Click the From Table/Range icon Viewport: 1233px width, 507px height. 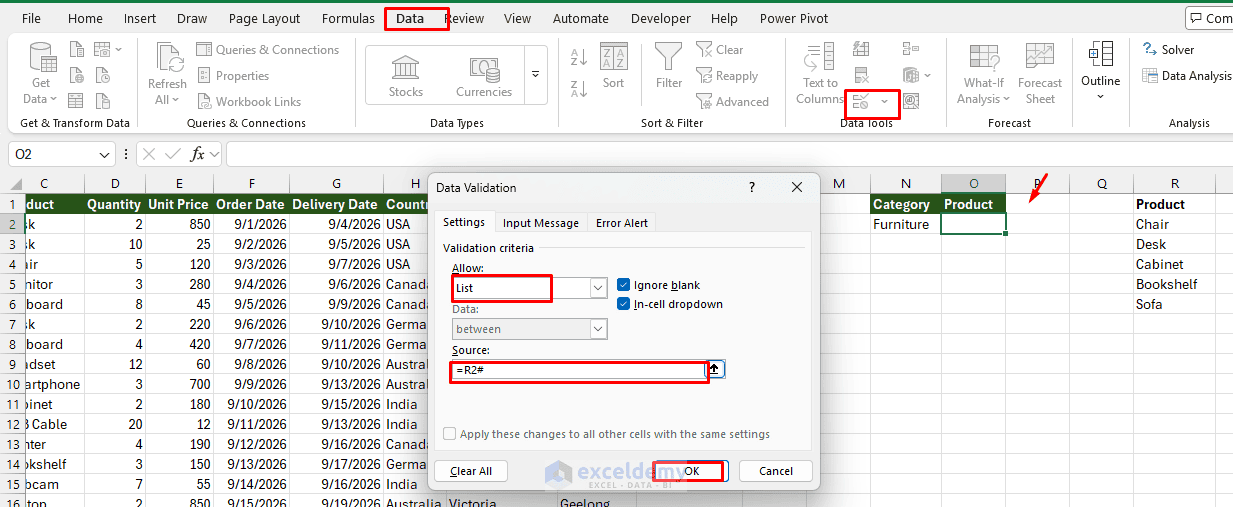[77, 101]
